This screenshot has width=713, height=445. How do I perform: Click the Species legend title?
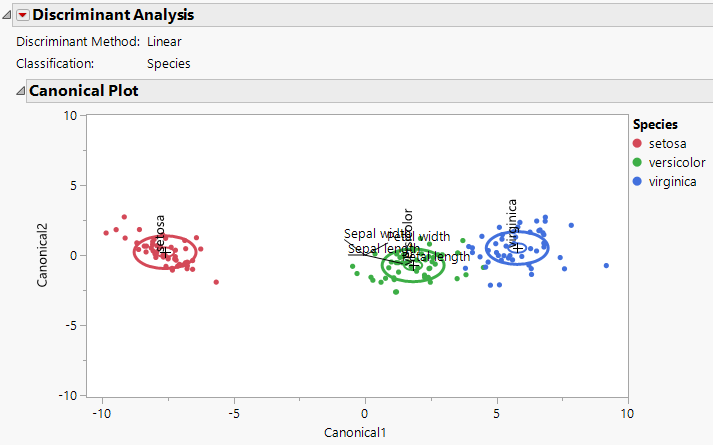pos(655,125)
